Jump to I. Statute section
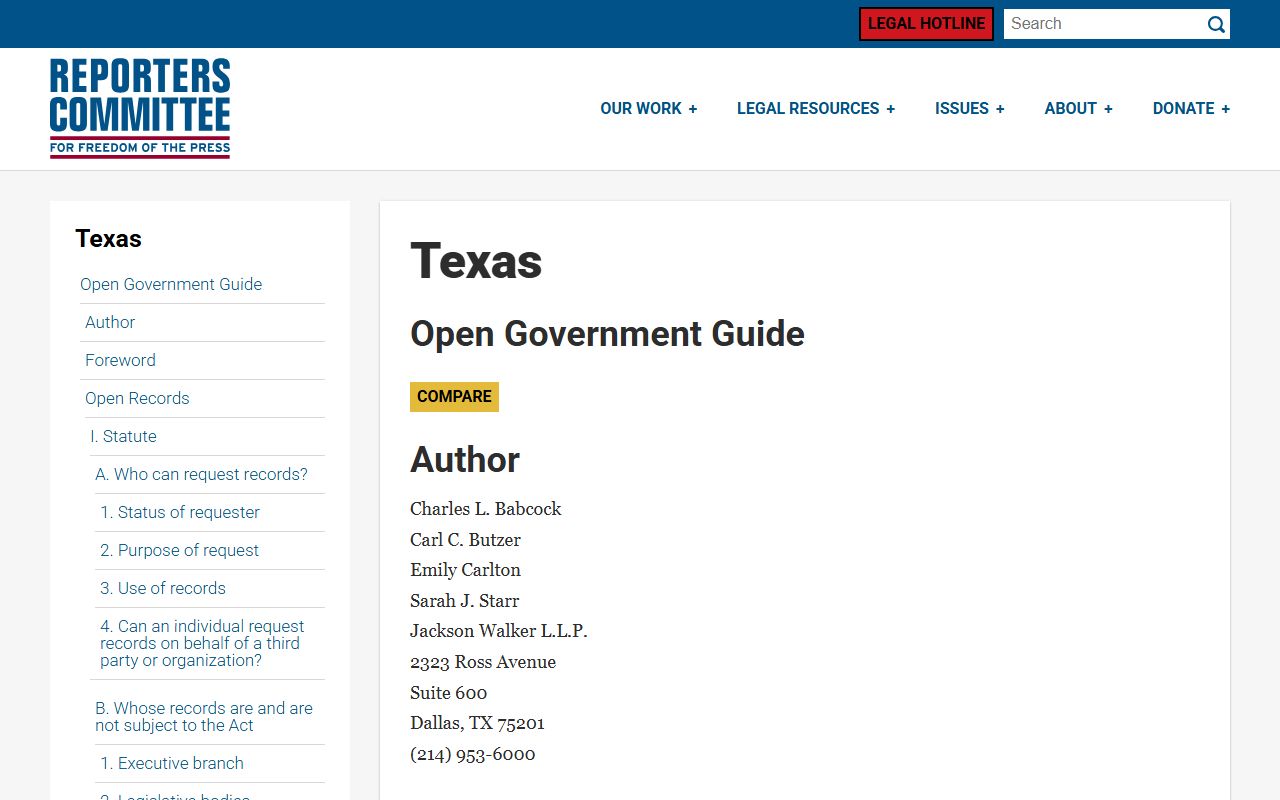Screen dimensions: 1280x800 coord(123,436)
